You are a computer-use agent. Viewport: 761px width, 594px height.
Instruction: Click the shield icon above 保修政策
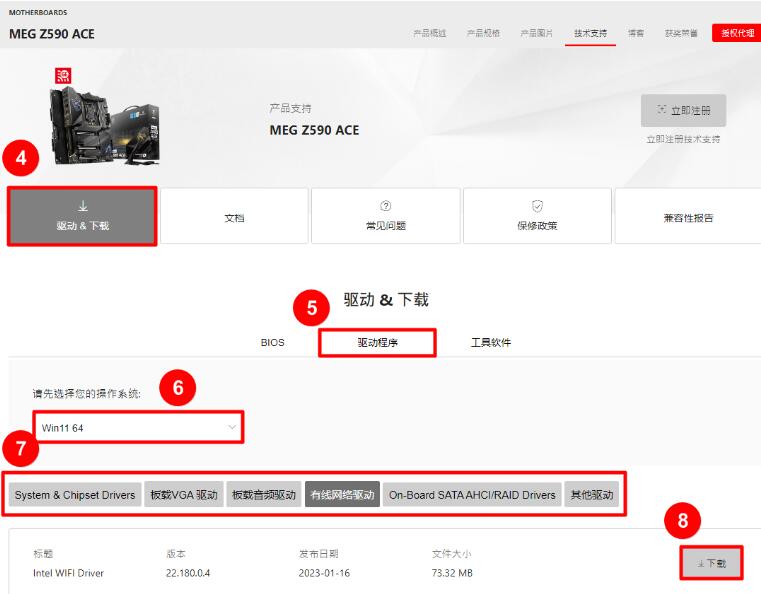click(537, 205)
